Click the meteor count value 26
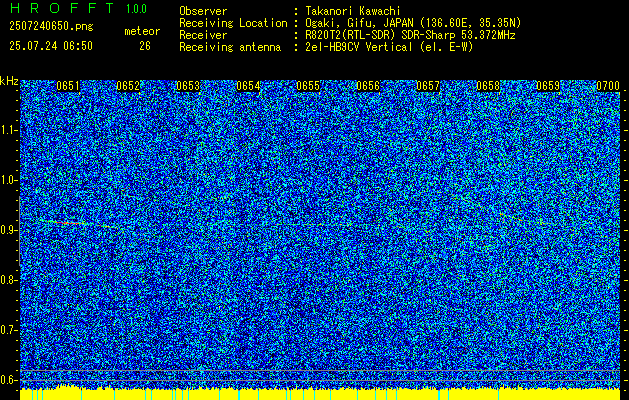Viewport: 629px width, 400px height. pyautogui.click(x=145, y=46)
